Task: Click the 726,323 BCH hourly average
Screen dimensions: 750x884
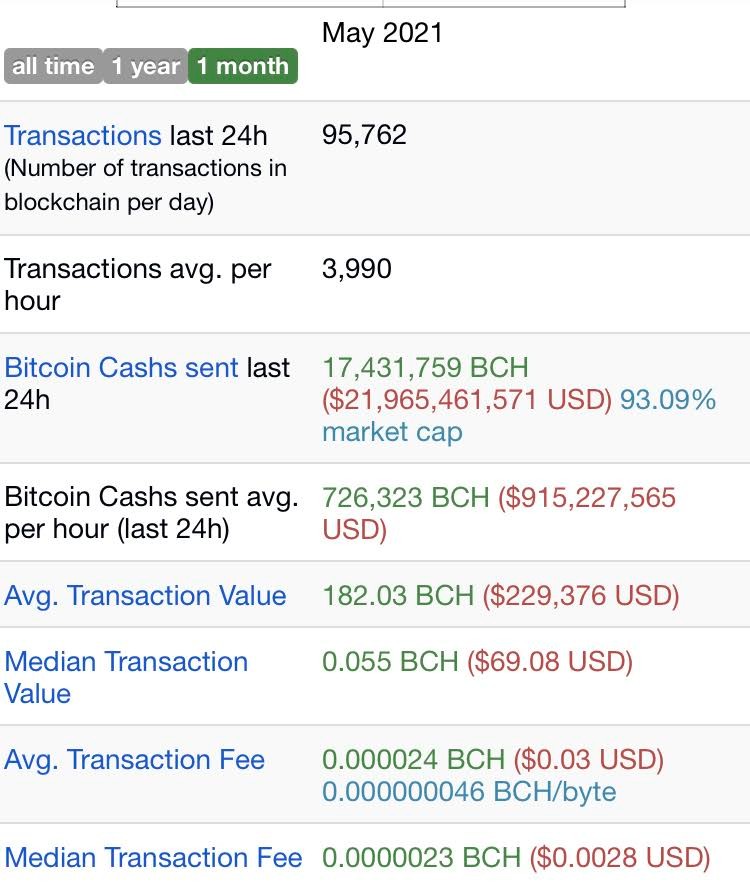Action: pyautogui.click(x=405, y=498)
